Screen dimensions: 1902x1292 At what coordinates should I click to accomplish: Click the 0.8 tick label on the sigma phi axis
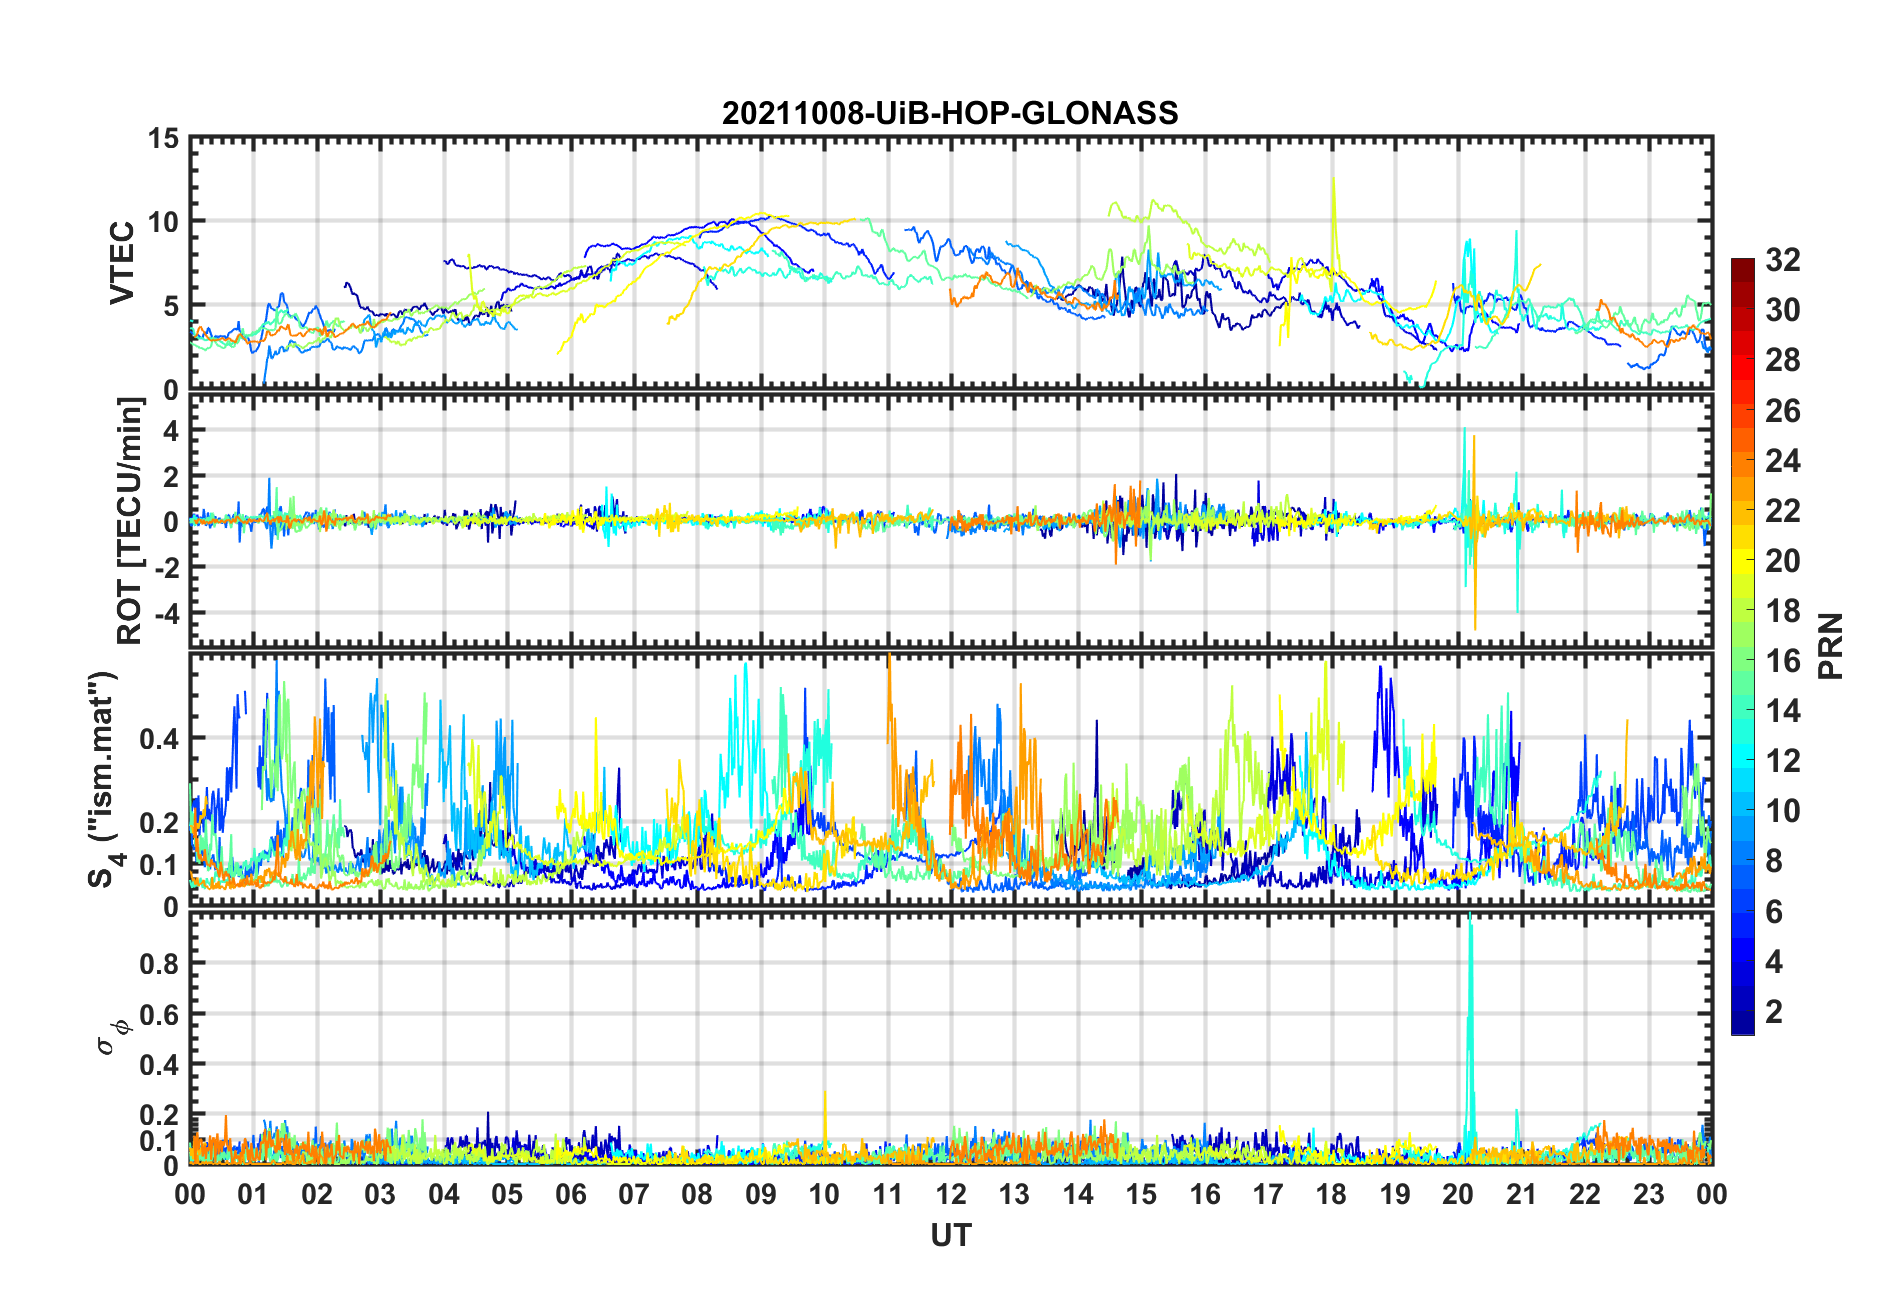pyautogui.click(x=160, y=964)
